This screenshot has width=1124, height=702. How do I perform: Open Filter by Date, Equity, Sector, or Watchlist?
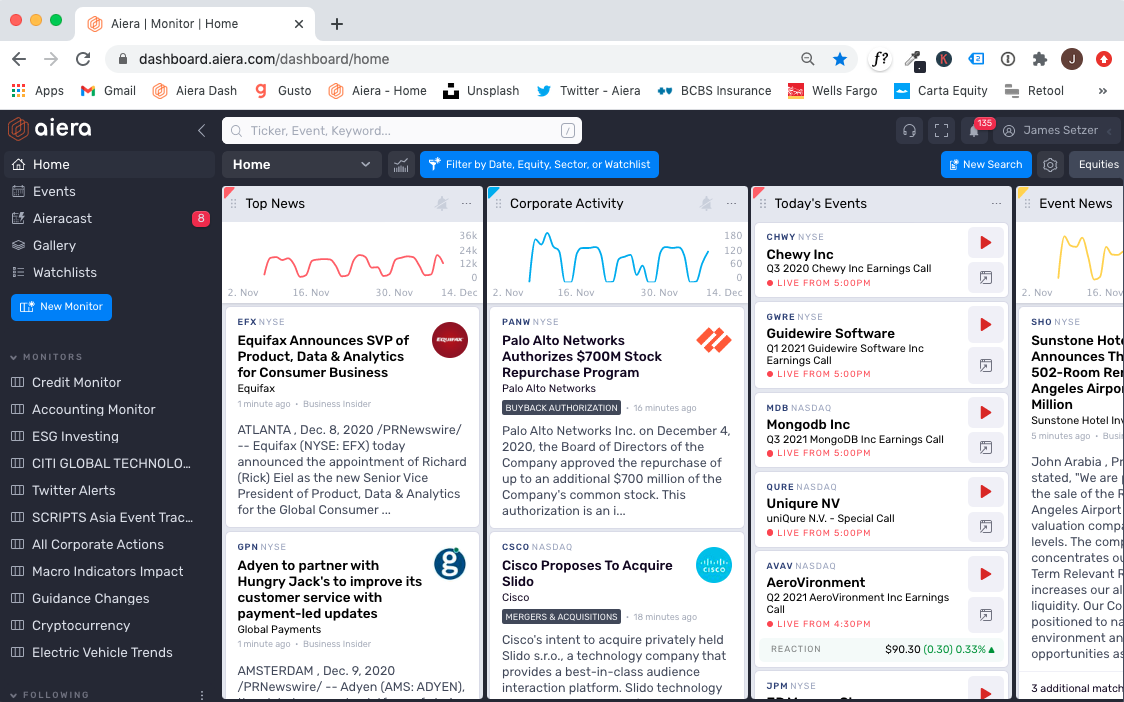pyautogui.click(x=539, y=165)
